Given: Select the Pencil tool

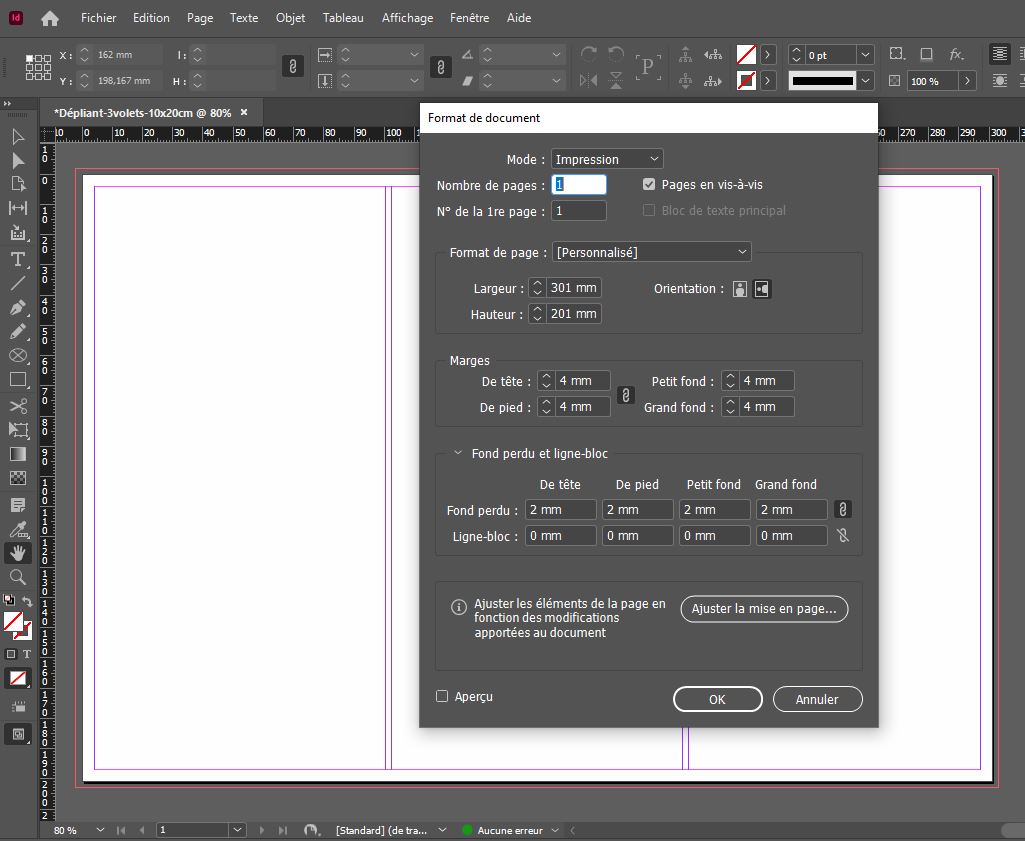Looking at the screenshot, I should tap(18, 331).
